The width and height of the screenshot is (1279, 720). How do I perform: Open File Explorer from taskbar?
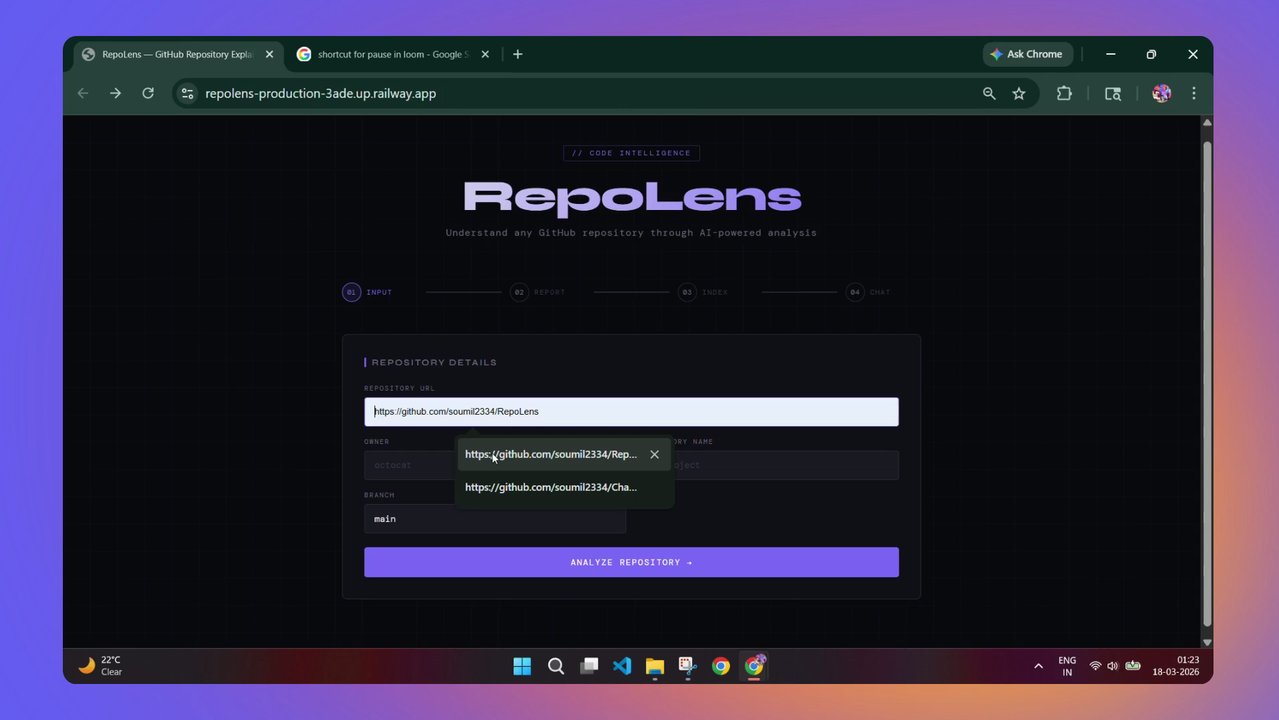pyautogui.click(x=655, y=666)
